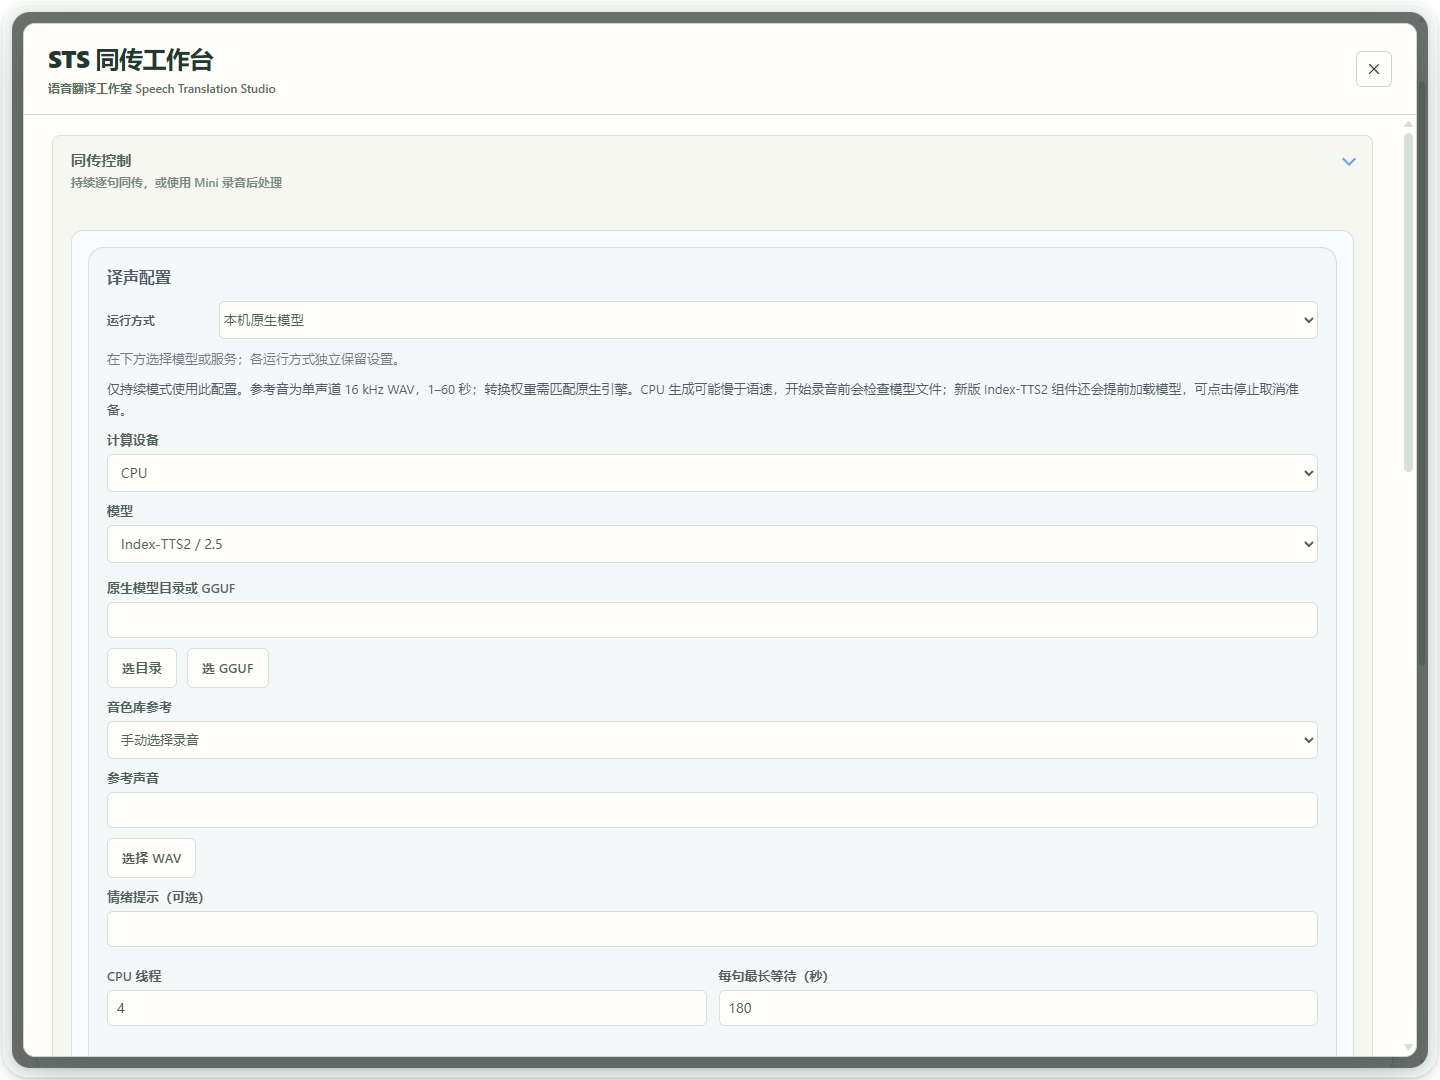
Task: Click the 每句最长等待 field showing 180
Action: click(x=1018, y=1008)
